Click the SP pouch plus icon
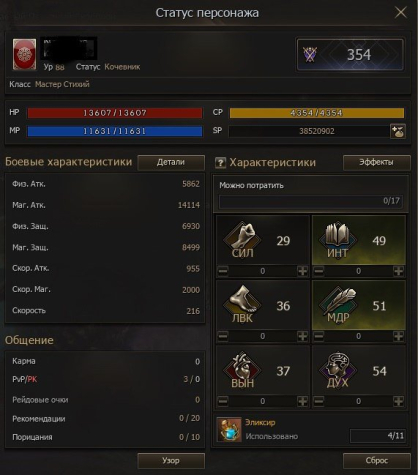 398,131
